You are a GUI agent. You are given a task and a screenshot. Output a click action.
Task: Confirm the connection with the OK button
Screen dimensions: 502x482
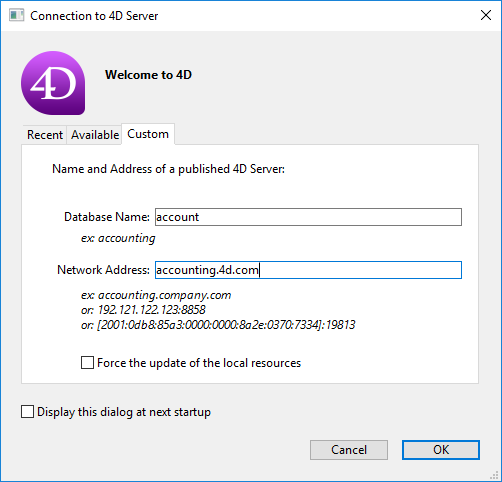tap(441, 450)
